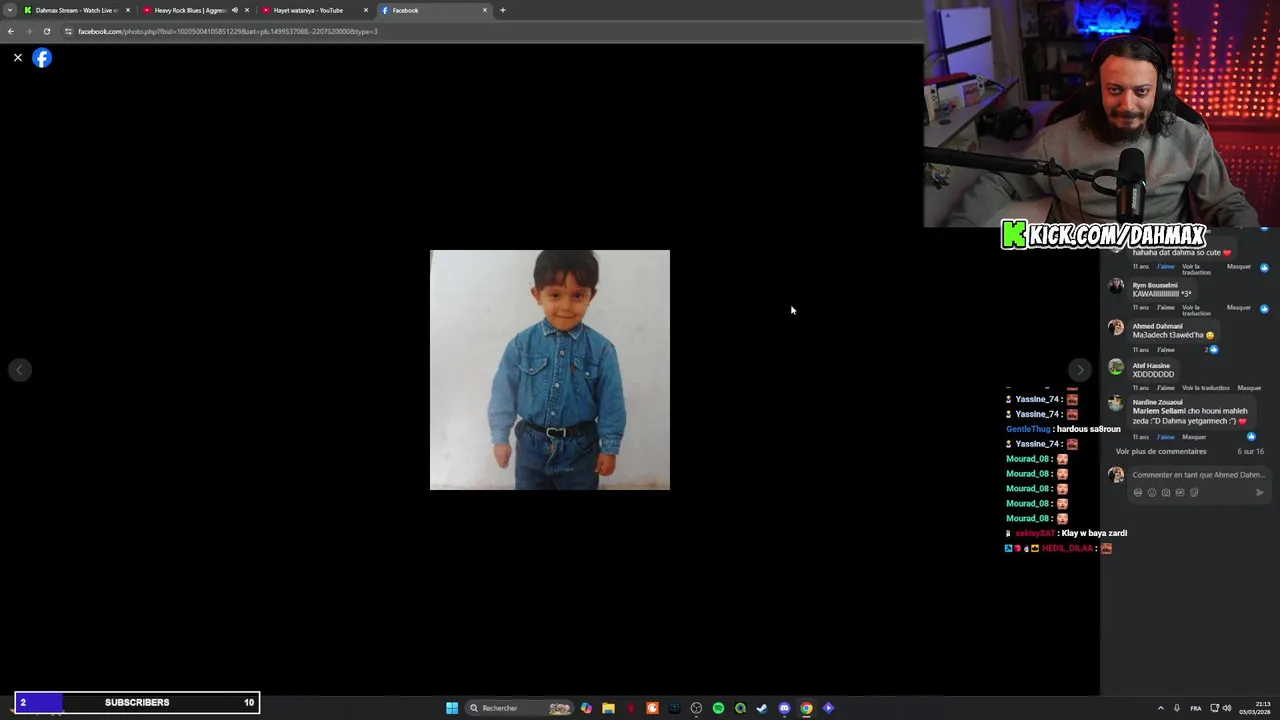Click the Facebook logo icon next to the X

[x=41, y=58]
